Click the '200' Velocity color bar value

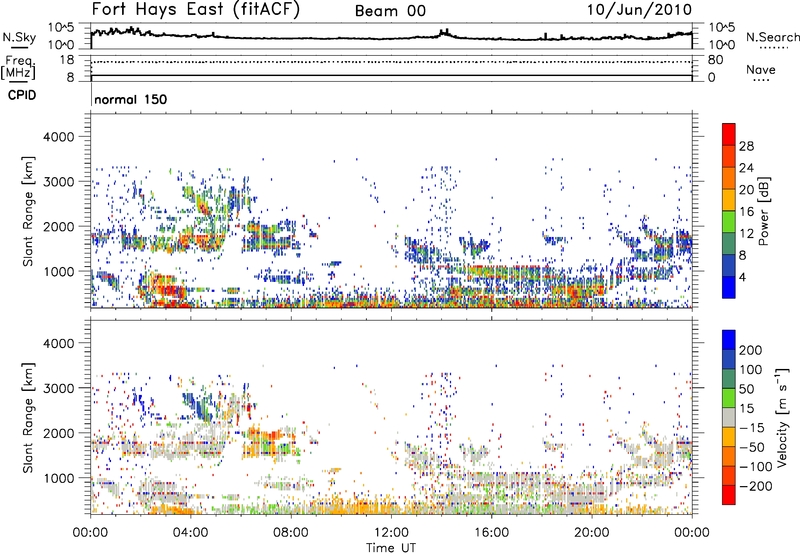(750, 350)
